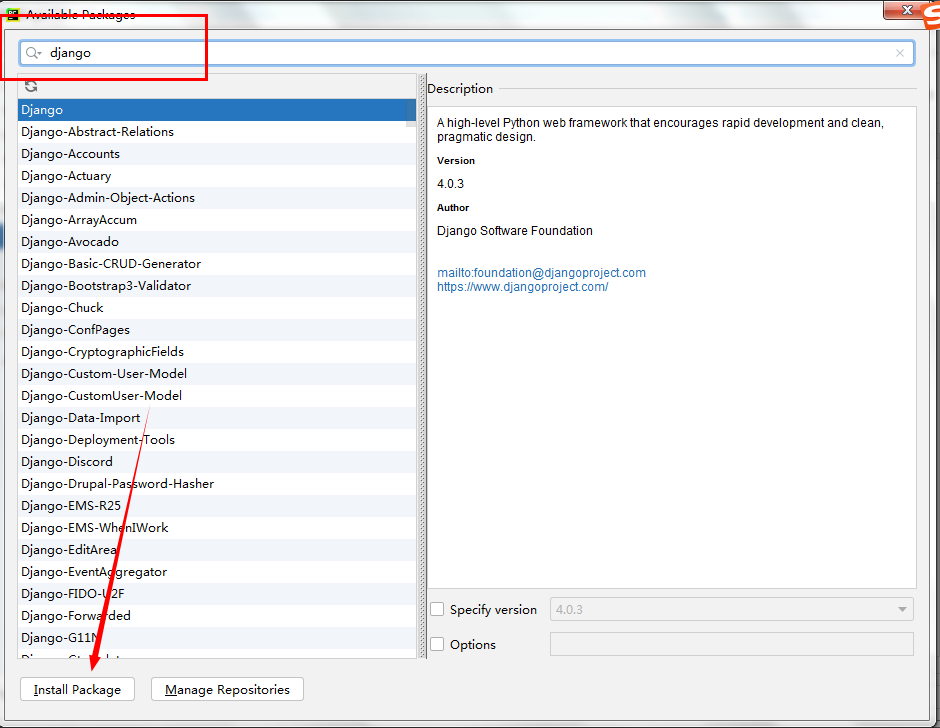The height and width of the screenshot is (728, 940).
Task: Select Django-CustomUser-Model in the list
Action: click(216, 396)
